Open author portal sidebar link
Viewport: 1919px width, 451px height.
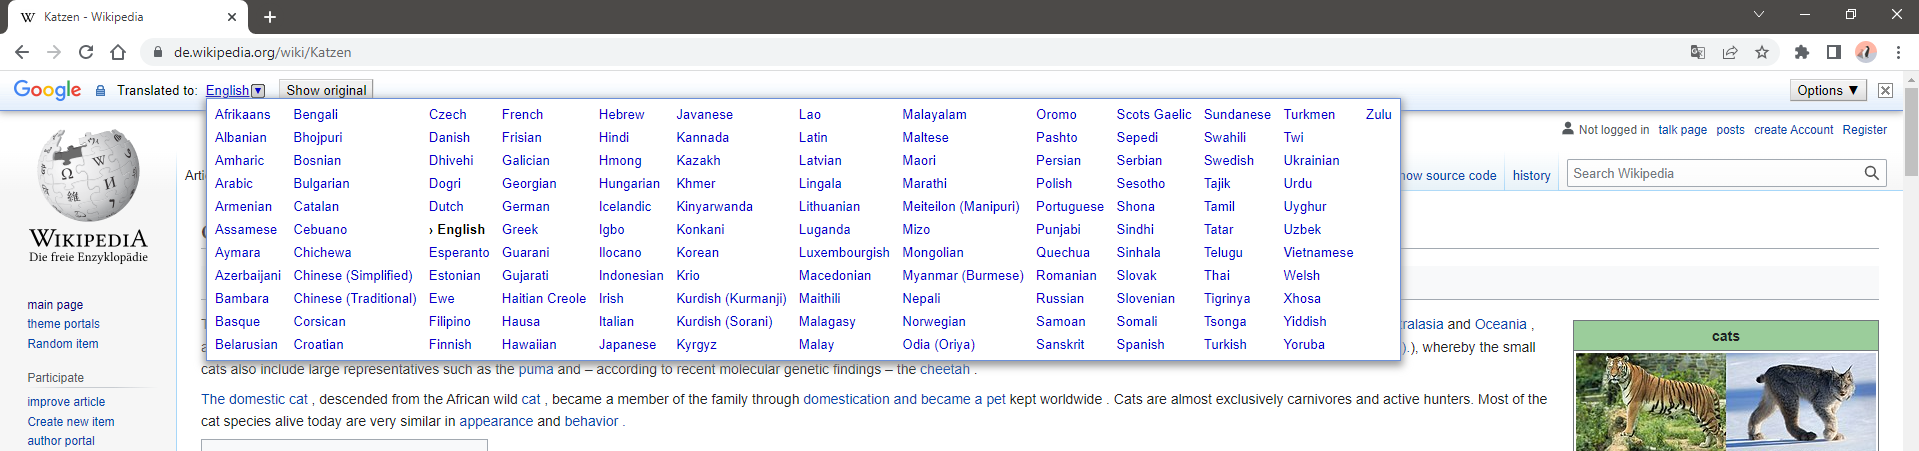pyautogui.click(x=60, y=440)
